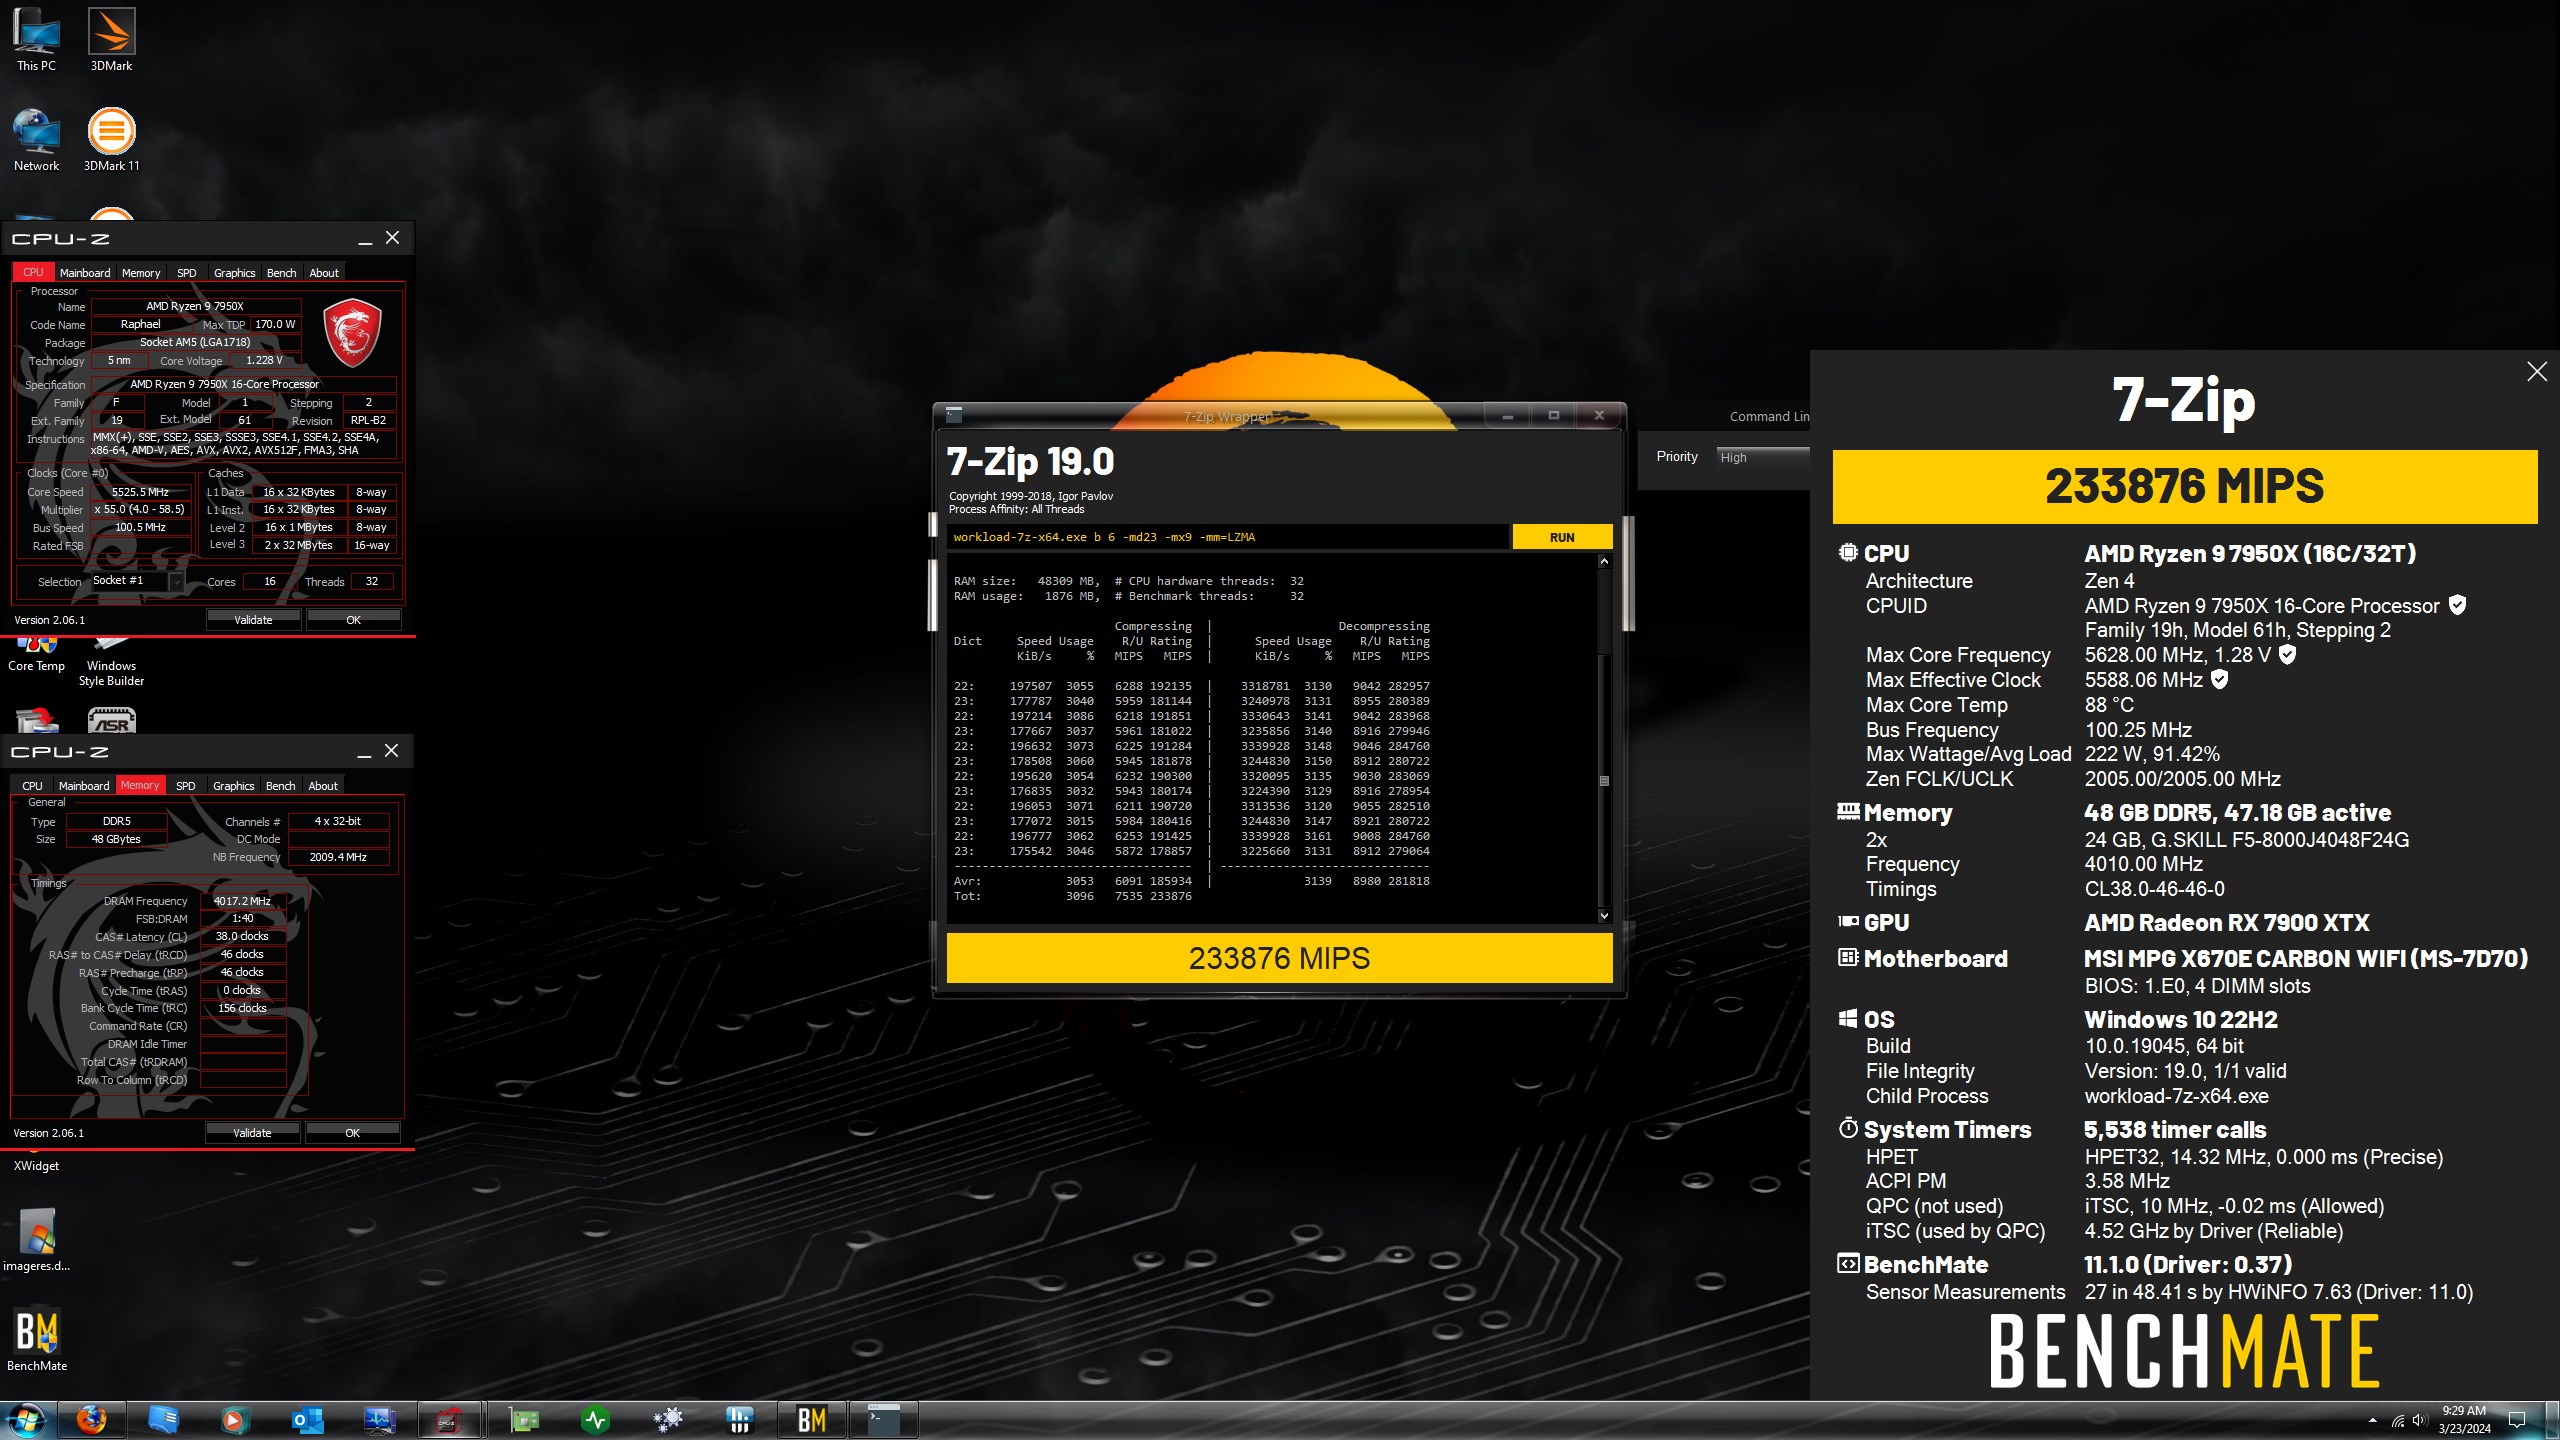Open Outlook from the taskbar
The width and height of the screenshot is (2560, 1440).
pyautogui.click(x=307, y=1420)
